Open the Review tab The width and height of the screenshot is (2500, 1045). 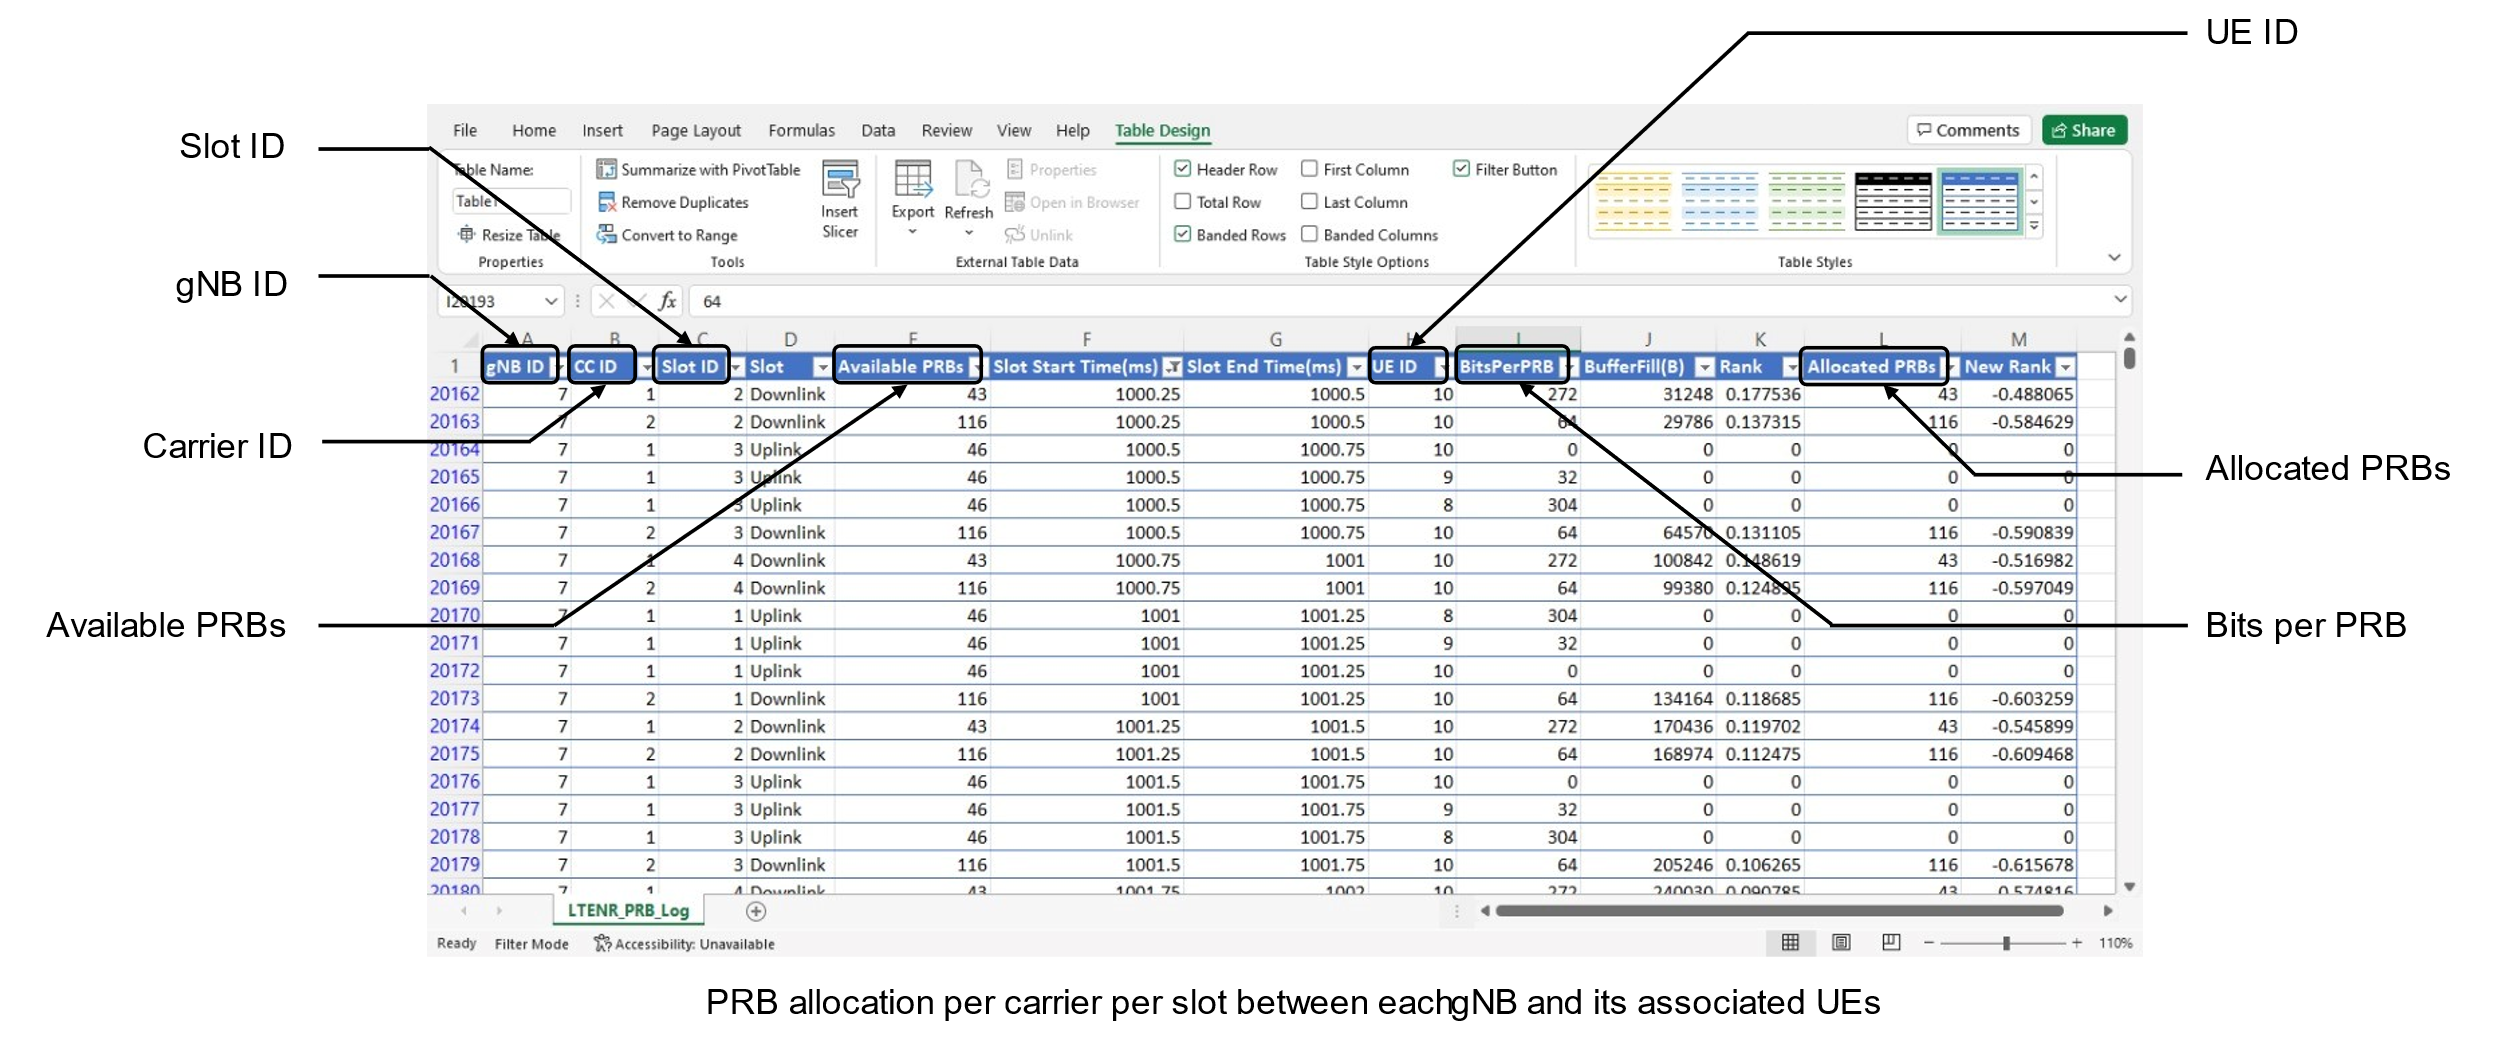coord(946,131)
